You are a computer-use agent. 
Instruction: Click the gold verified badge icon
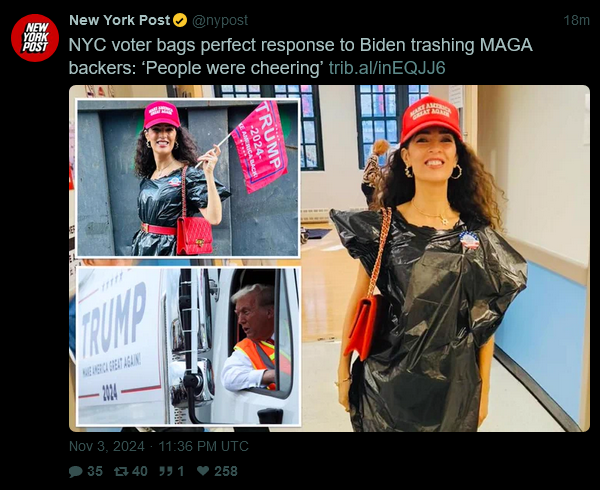pos(180,21)
